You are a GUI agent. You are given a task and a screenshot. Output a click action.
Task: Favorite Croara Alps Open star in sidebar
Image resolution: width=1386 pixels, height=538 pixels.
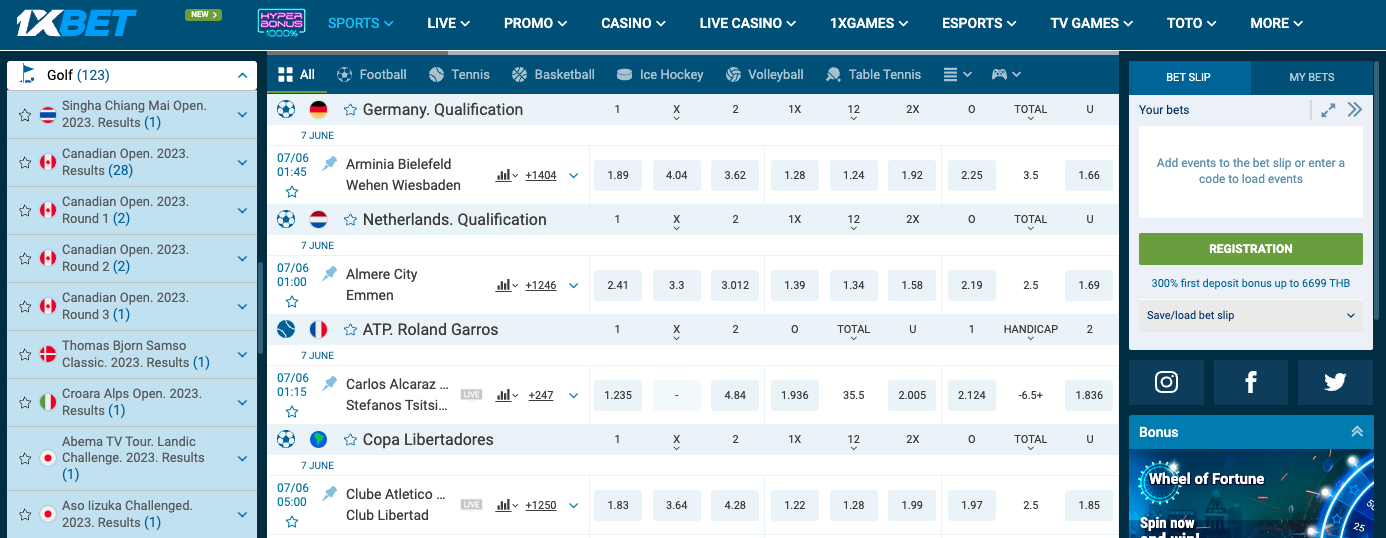click(25, 403)
